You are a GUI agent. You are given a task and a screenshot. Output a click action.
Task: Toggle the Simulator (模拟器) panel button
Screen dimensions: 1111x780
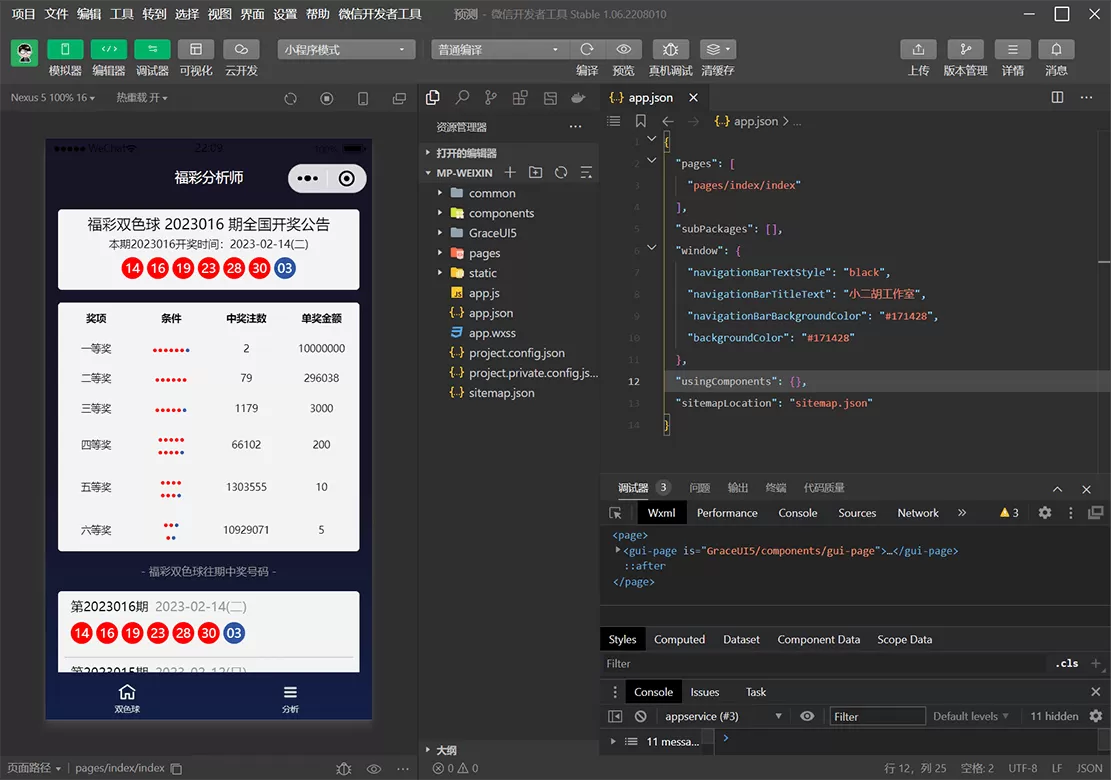pyautogui.click(x=65, y=50)
